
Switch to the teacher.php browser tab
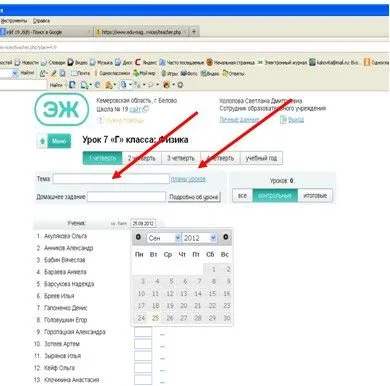[141, 32]
